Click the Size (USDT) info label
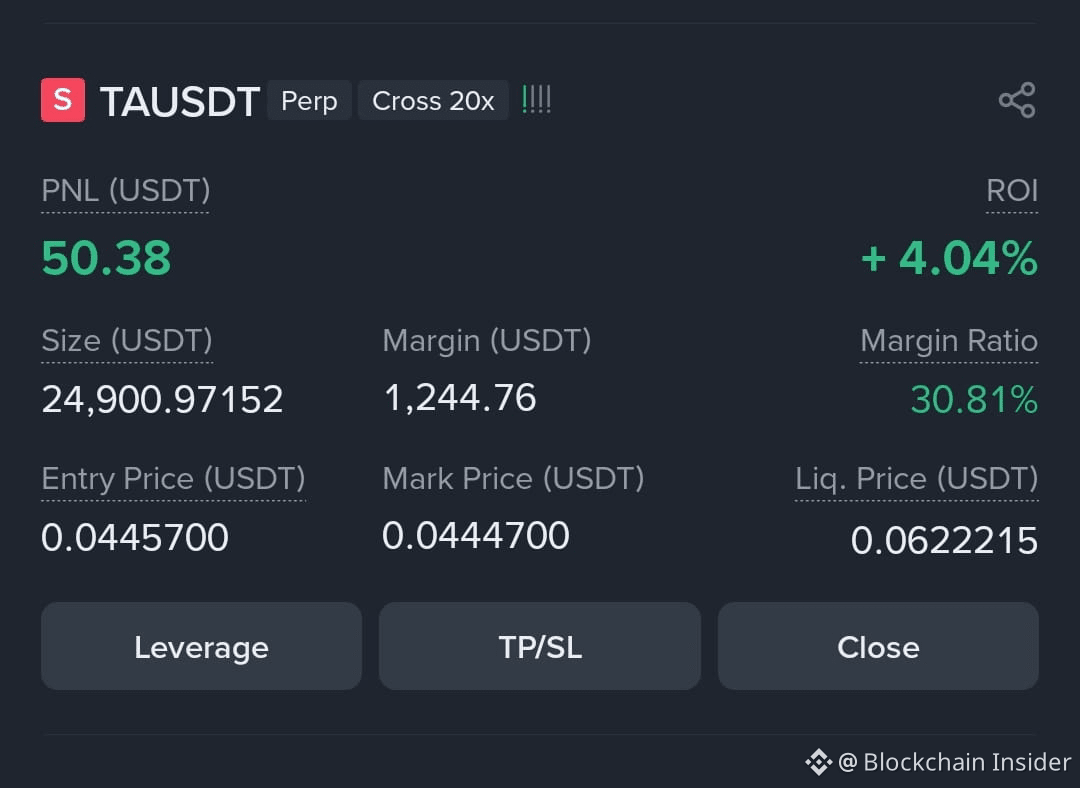This screenshot has height=788, width=1080. 126,341
